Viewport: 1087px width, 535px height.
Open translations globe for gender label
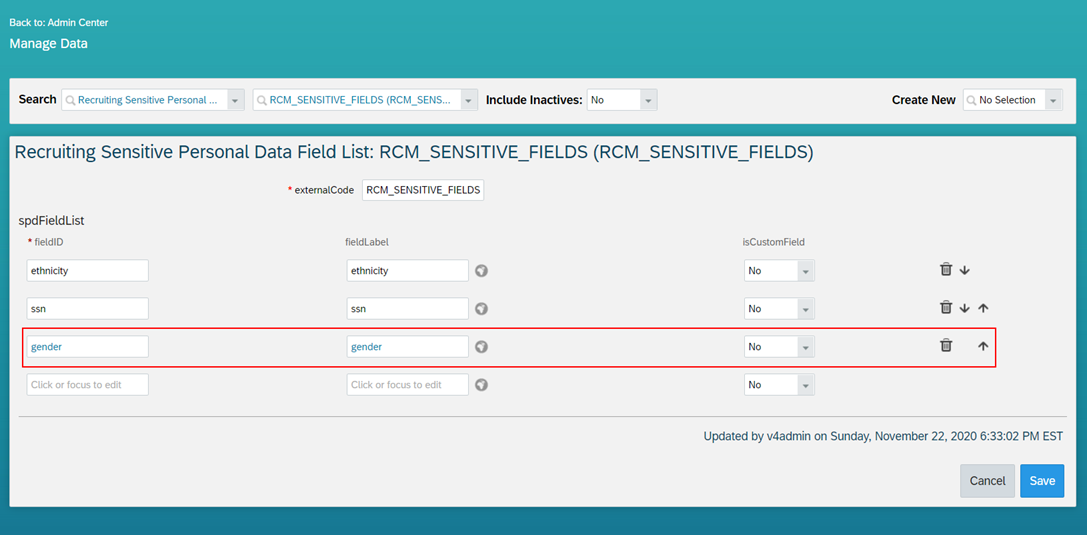click(x=482, y=347)
